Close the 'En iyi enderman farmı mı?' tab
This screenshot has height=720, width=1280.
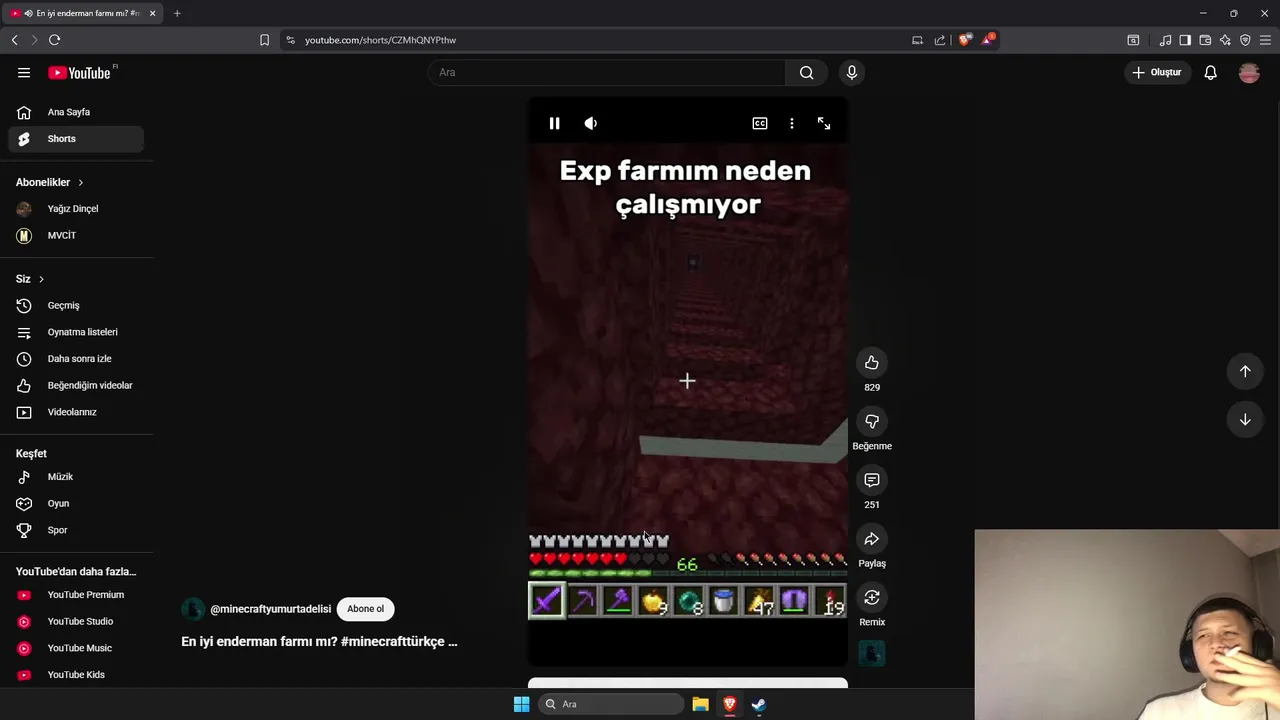[152, 13]
